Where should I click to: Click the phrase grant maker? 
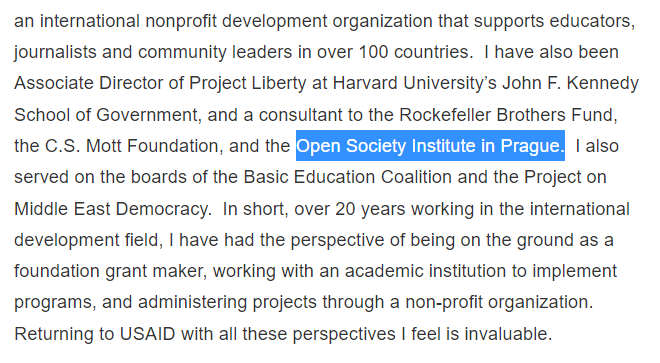pos(156,271)
